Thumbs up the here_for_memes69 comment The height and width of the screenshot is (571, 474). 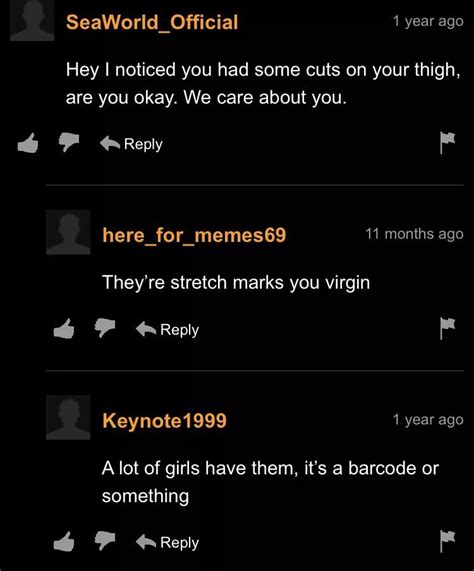pyautogui.click(x=64, y=328)
